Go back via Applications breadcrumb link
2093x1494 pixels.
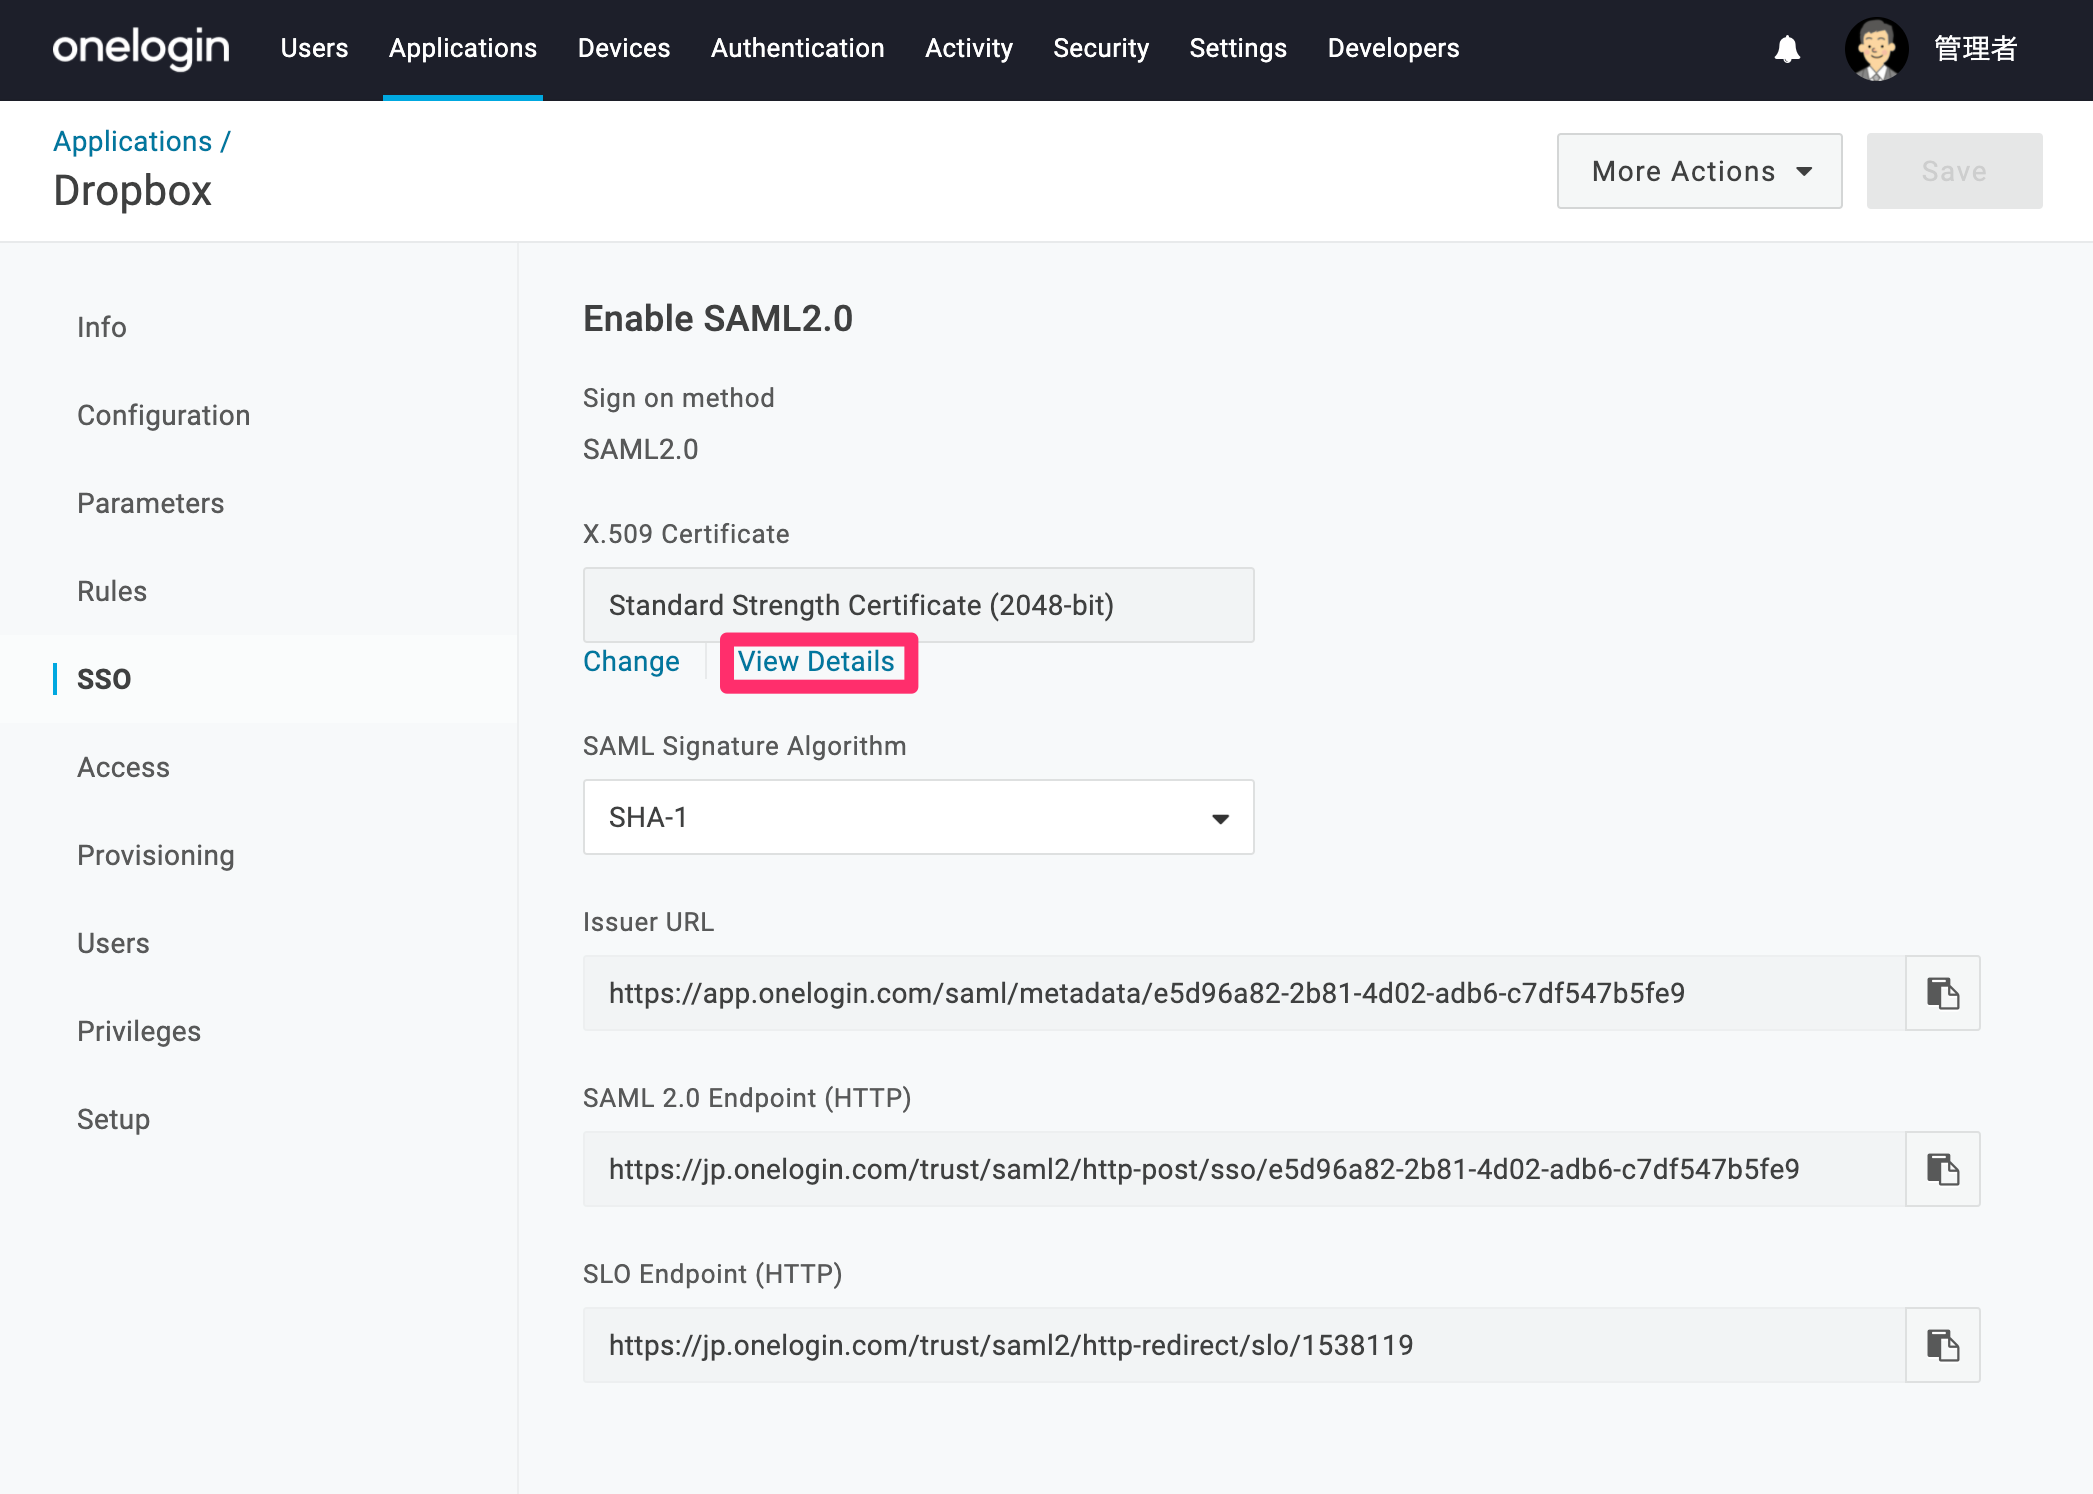tap(133, 141)
